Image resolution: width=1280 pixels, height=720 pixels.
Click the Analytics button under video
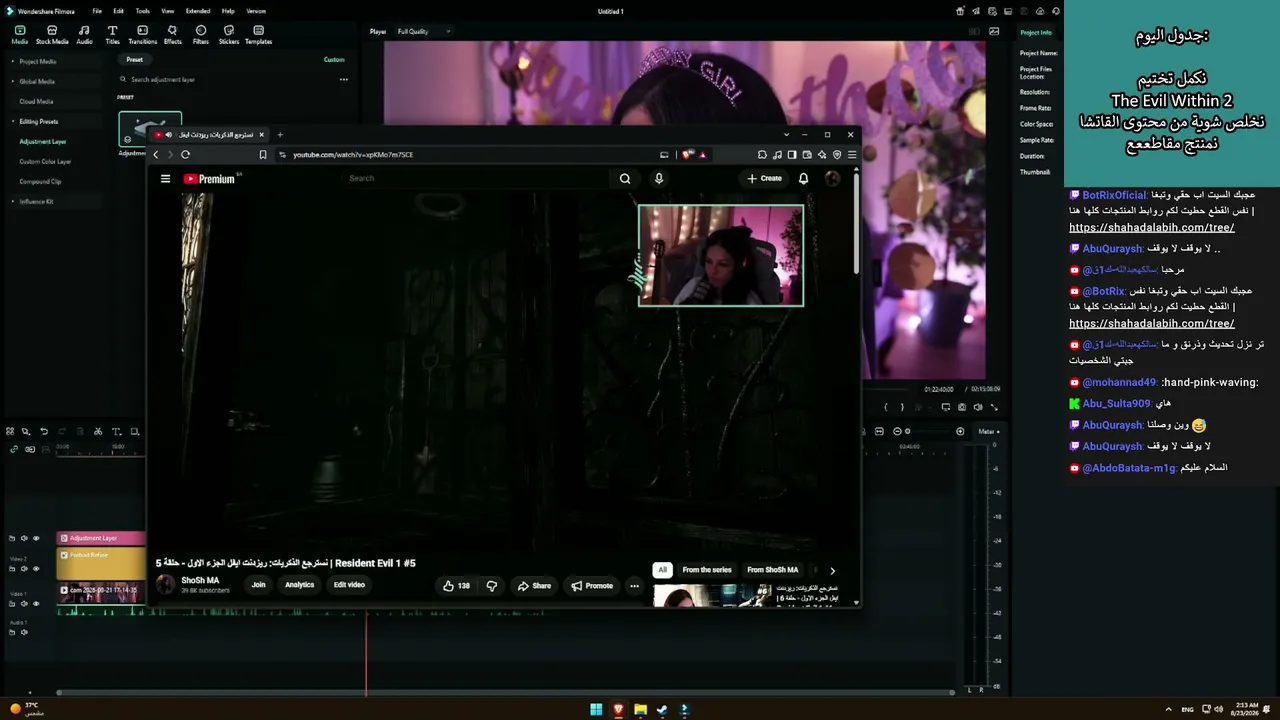(x=299, y=585)
